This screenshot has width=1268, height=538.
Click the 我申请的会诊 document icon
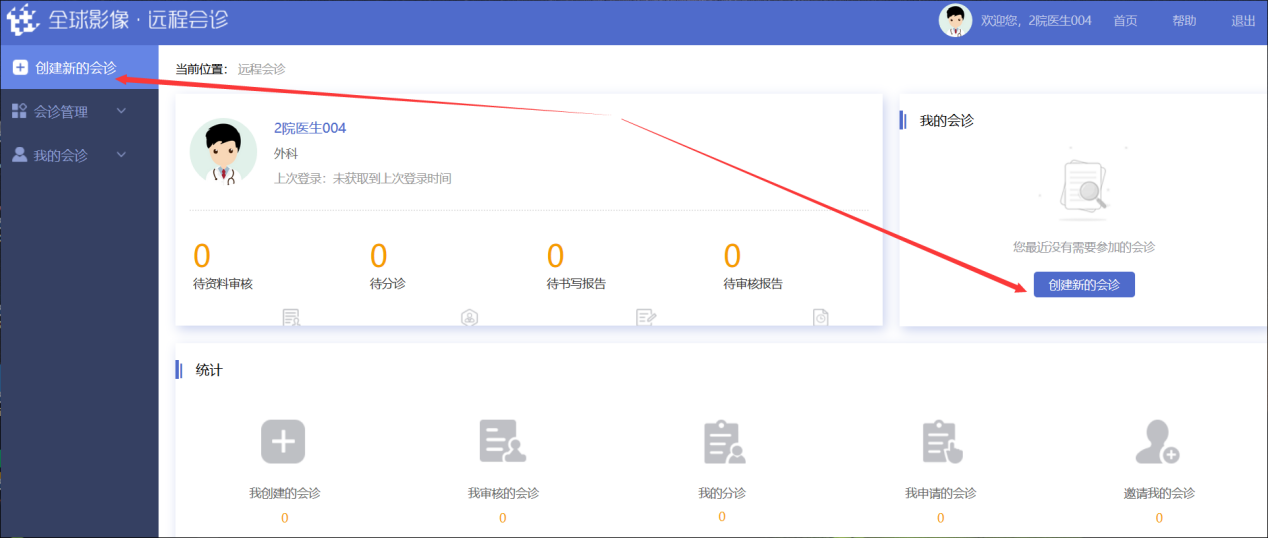pos(941,441)
